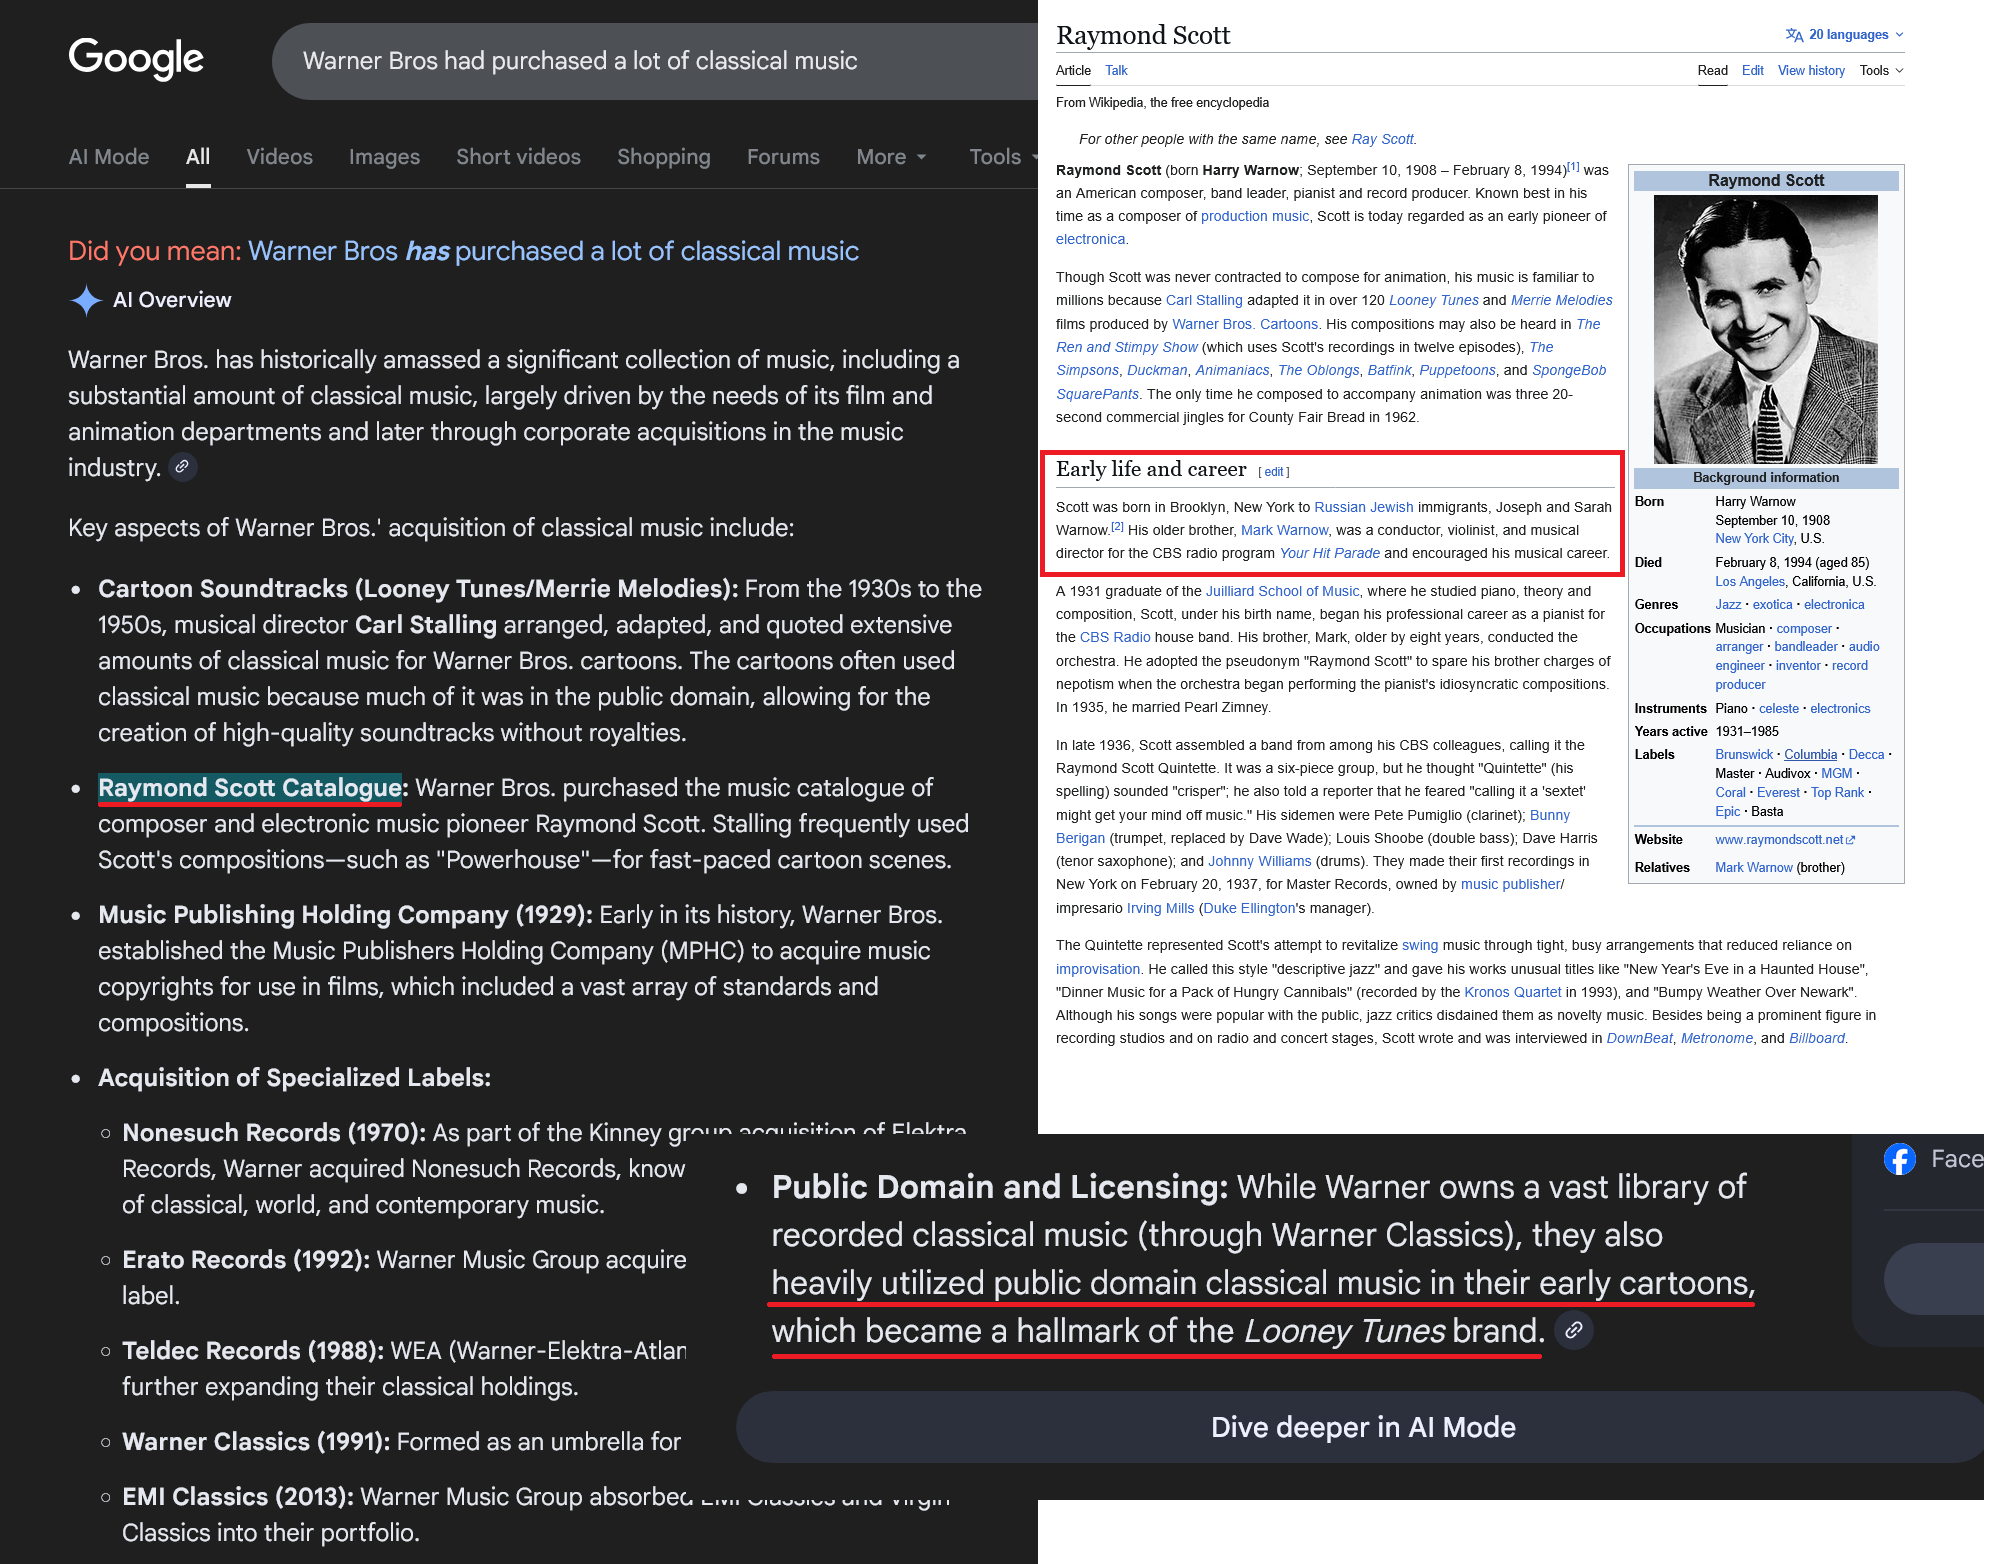2004x1564 pixels.
Task: Expand the More search filters menu
Action: pos(890,157)
